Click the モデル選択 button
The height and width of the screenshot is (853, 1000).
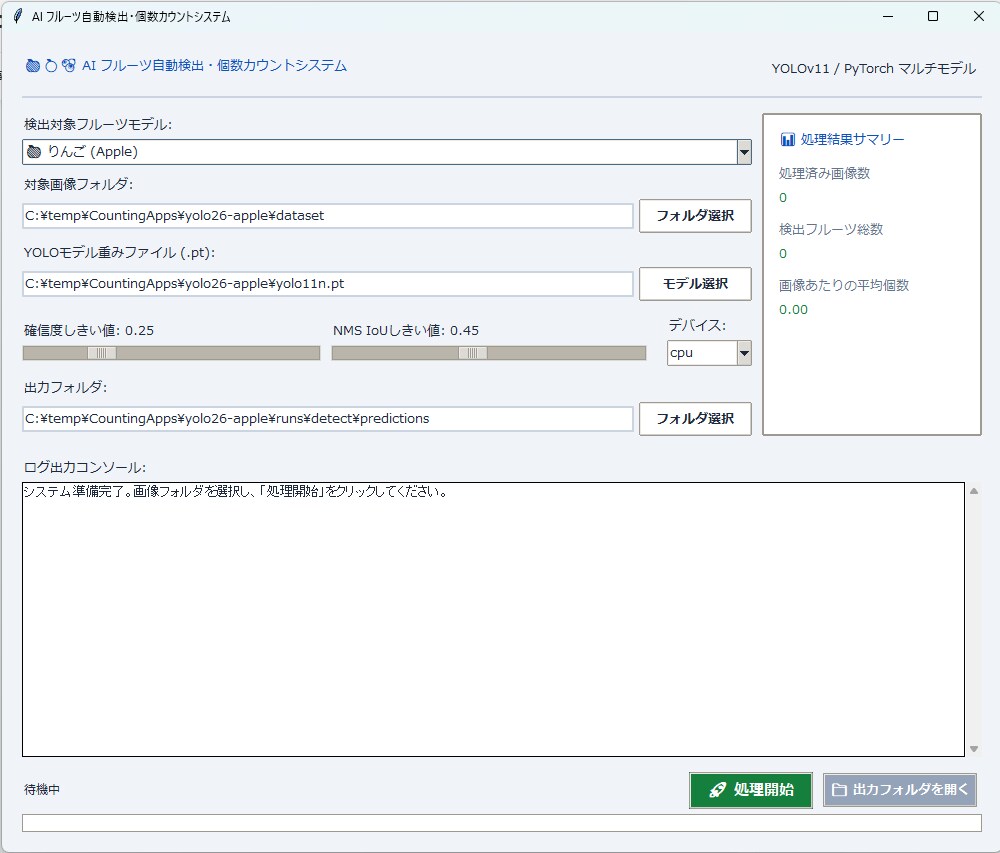click(695, 284)
